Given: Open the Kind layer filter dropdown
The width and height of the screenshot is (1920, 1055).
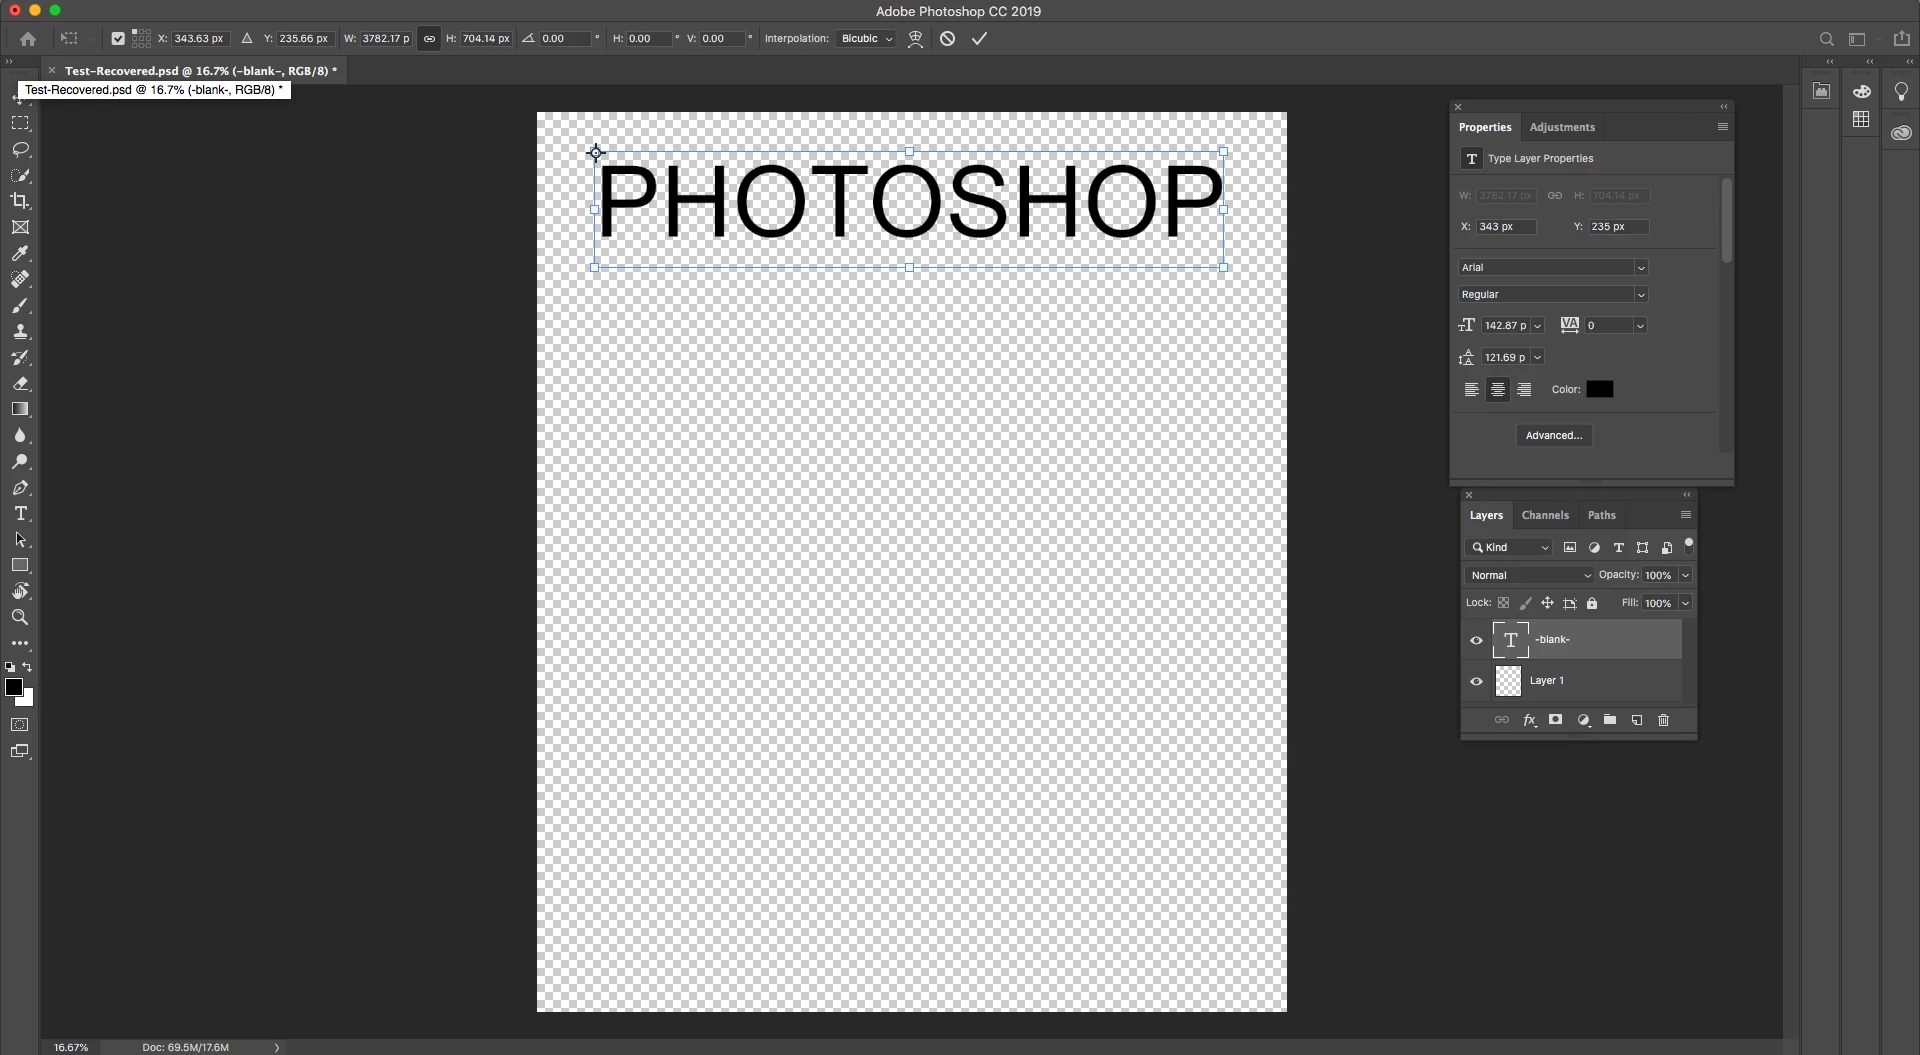Looking at the screenshot, I should click(1509, 548).
